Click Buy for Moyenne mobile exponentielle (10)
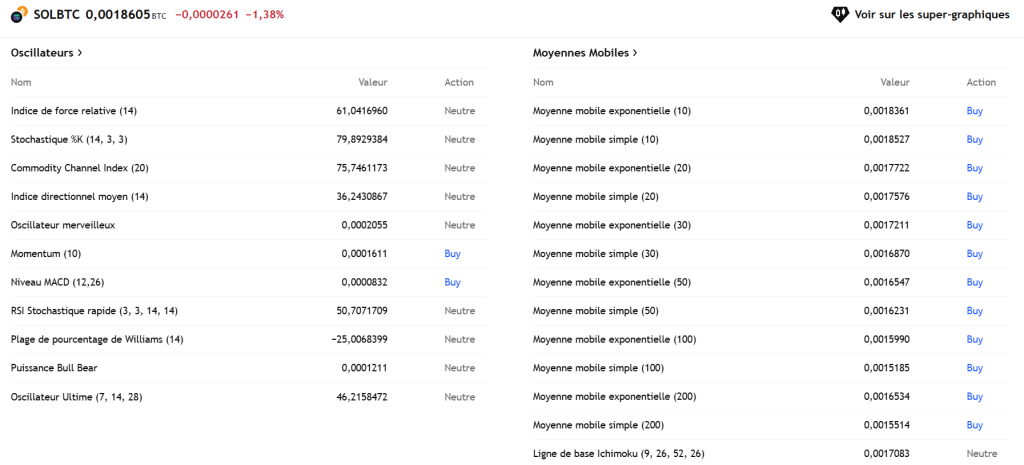This screenshot has width=1024, height=465. pyautogui.click(x=974, y=111)
